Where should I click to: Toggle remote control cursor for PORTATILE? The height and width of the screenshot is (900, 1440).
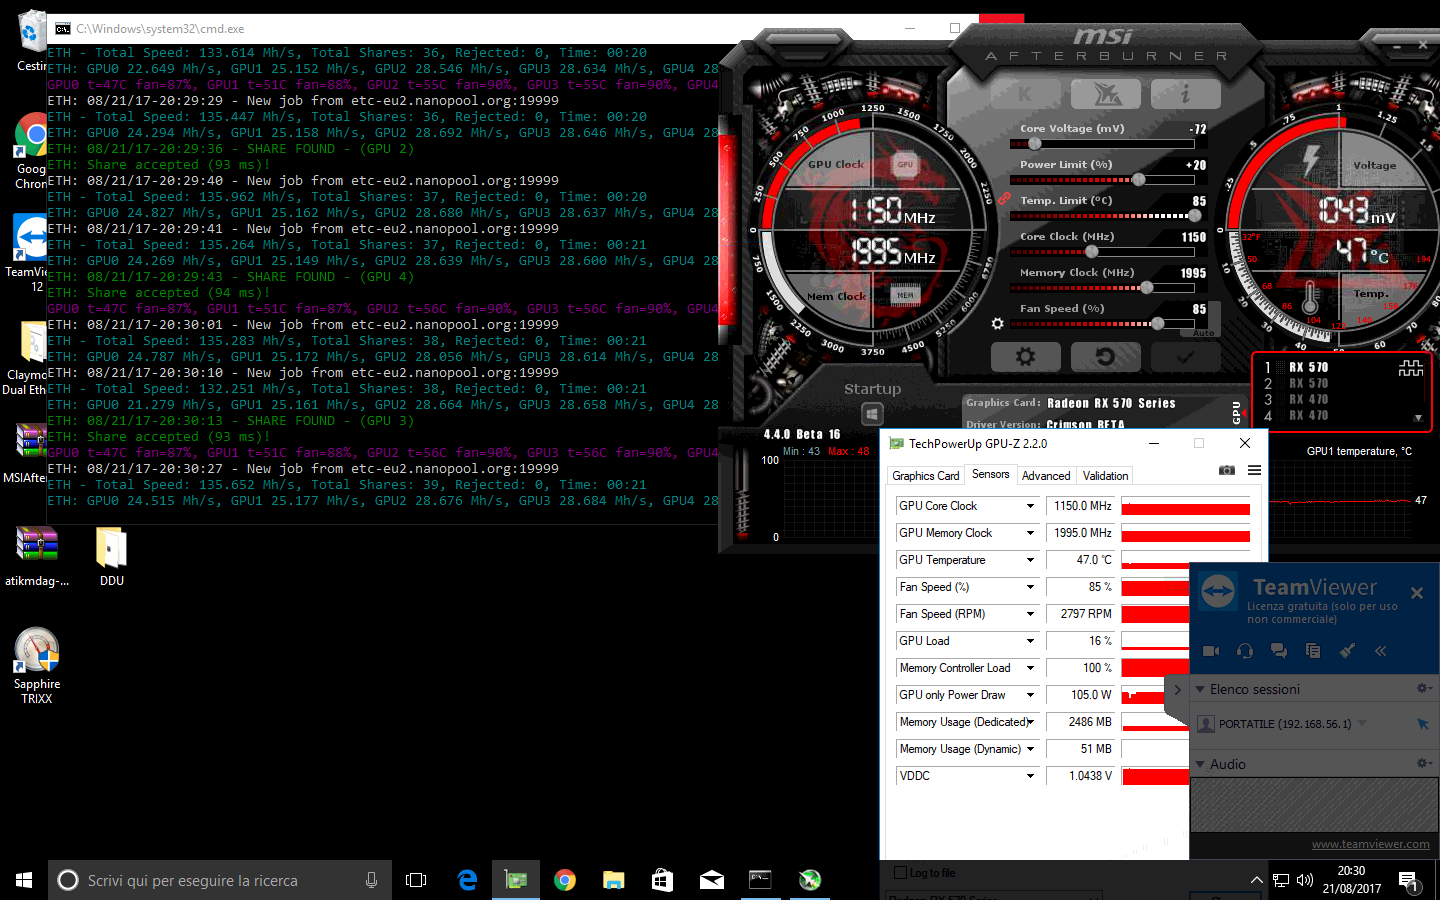tap(1422, 724)
